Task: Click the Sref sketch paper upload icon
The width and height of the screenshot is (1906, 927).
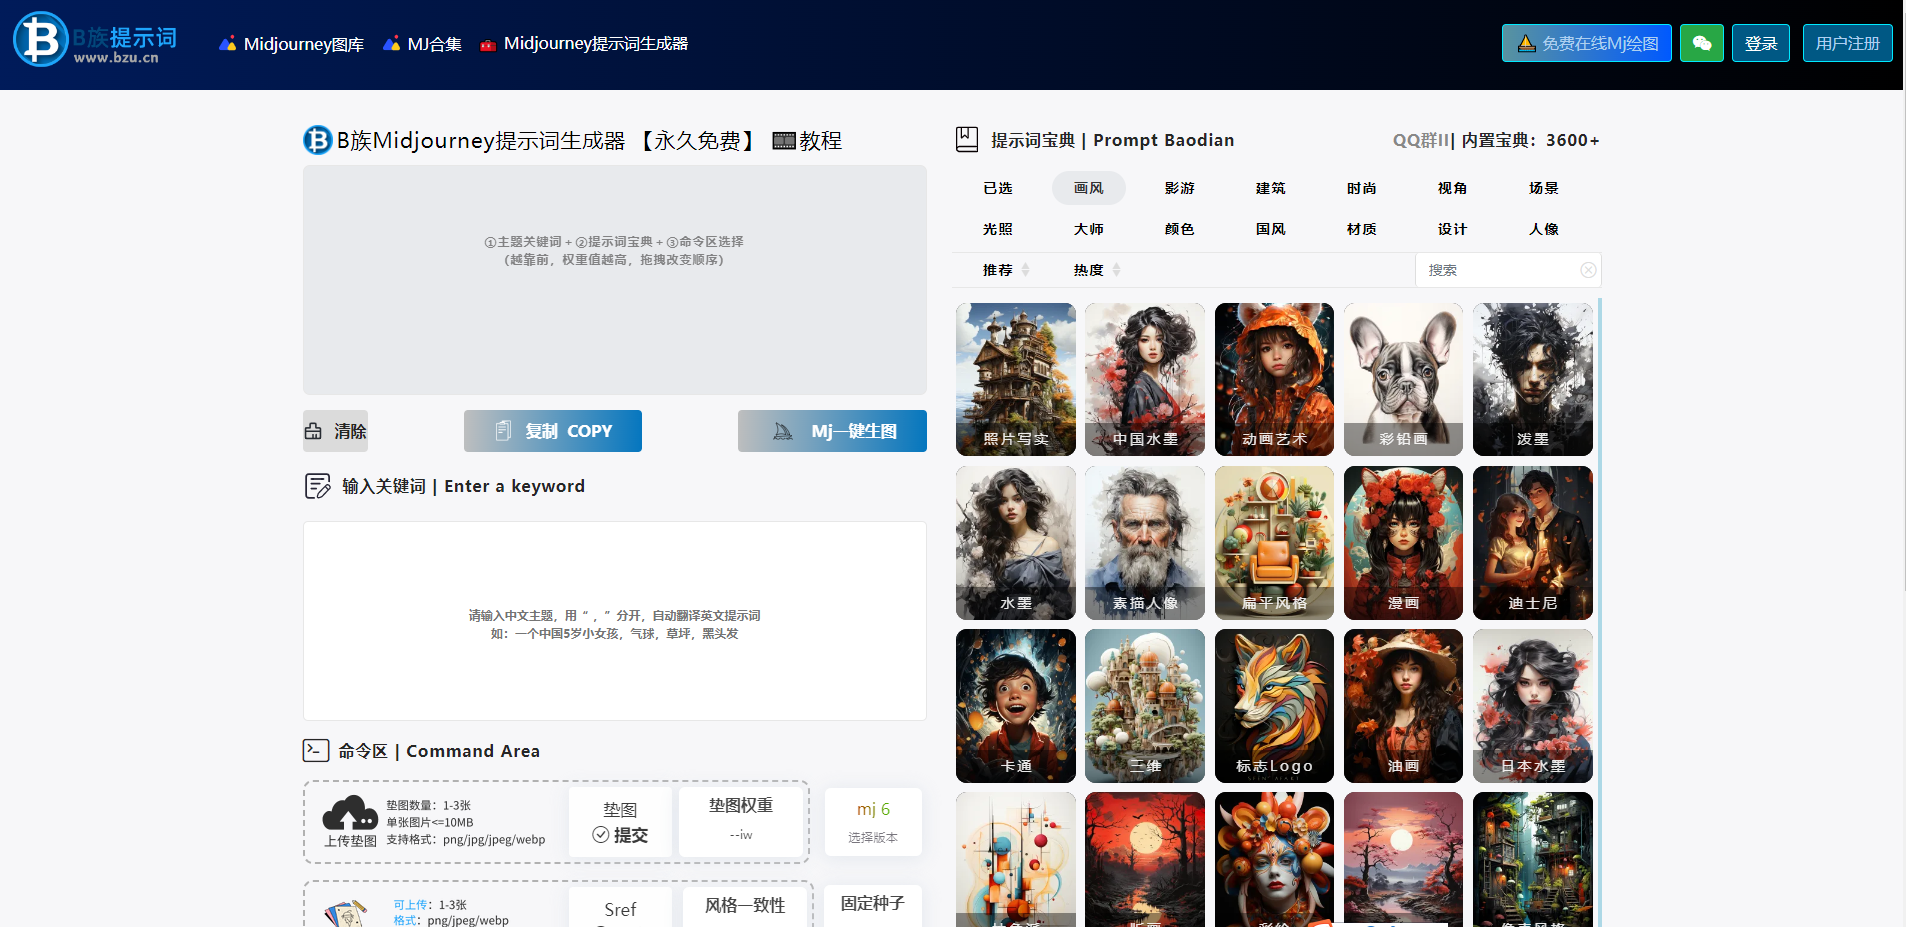Action: point(346,912)
